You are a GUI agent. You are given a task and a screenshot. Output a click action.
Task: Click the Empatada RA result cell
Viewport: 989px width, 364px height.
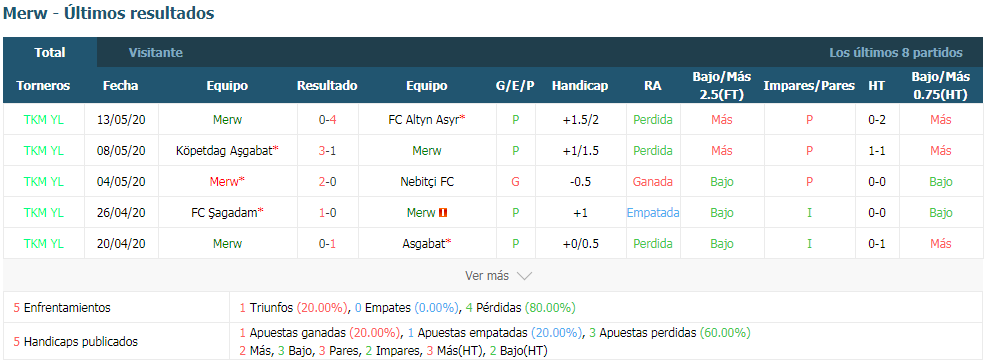click(x=653, y=213)
